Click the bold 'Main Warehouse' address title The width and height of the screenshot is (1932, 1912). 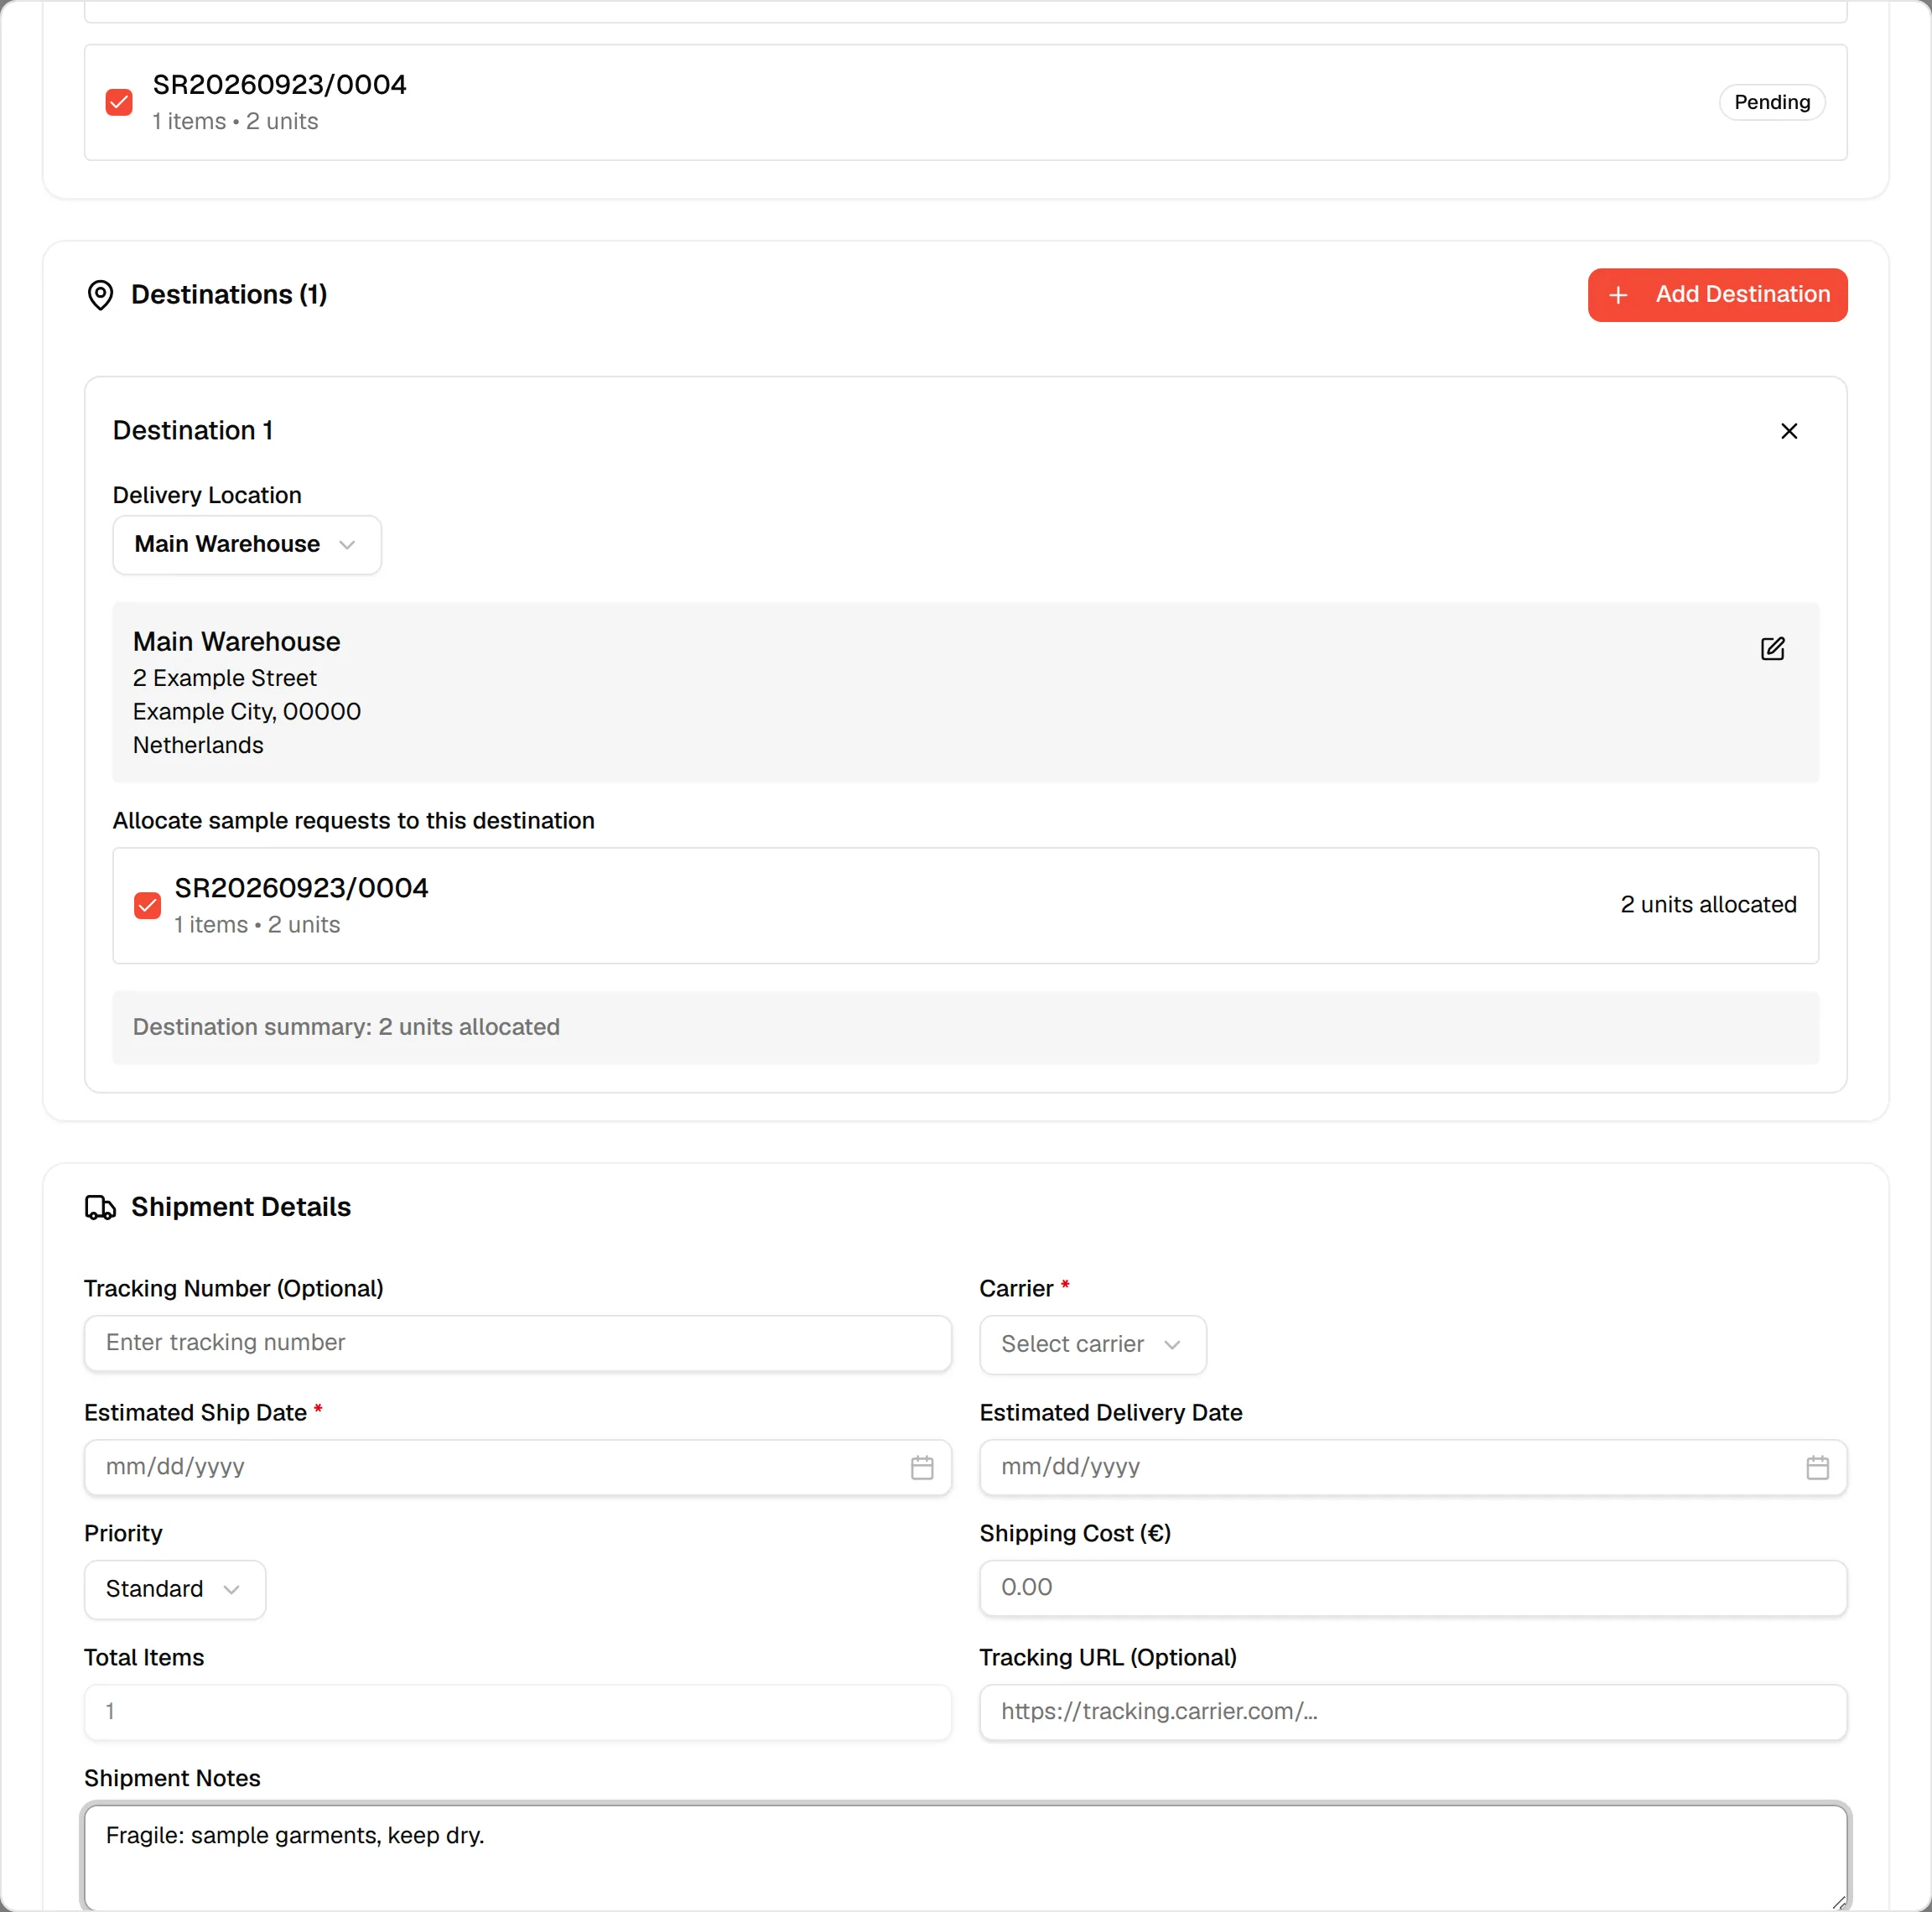237,642
